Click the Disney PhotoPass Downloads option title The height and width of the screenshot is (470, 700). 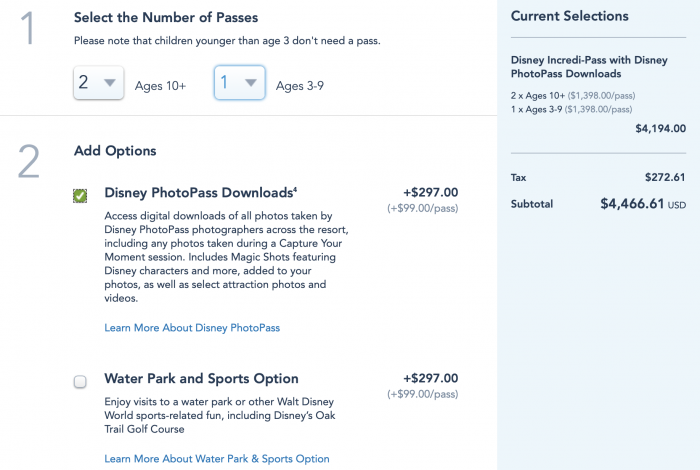tap(200, 192)
